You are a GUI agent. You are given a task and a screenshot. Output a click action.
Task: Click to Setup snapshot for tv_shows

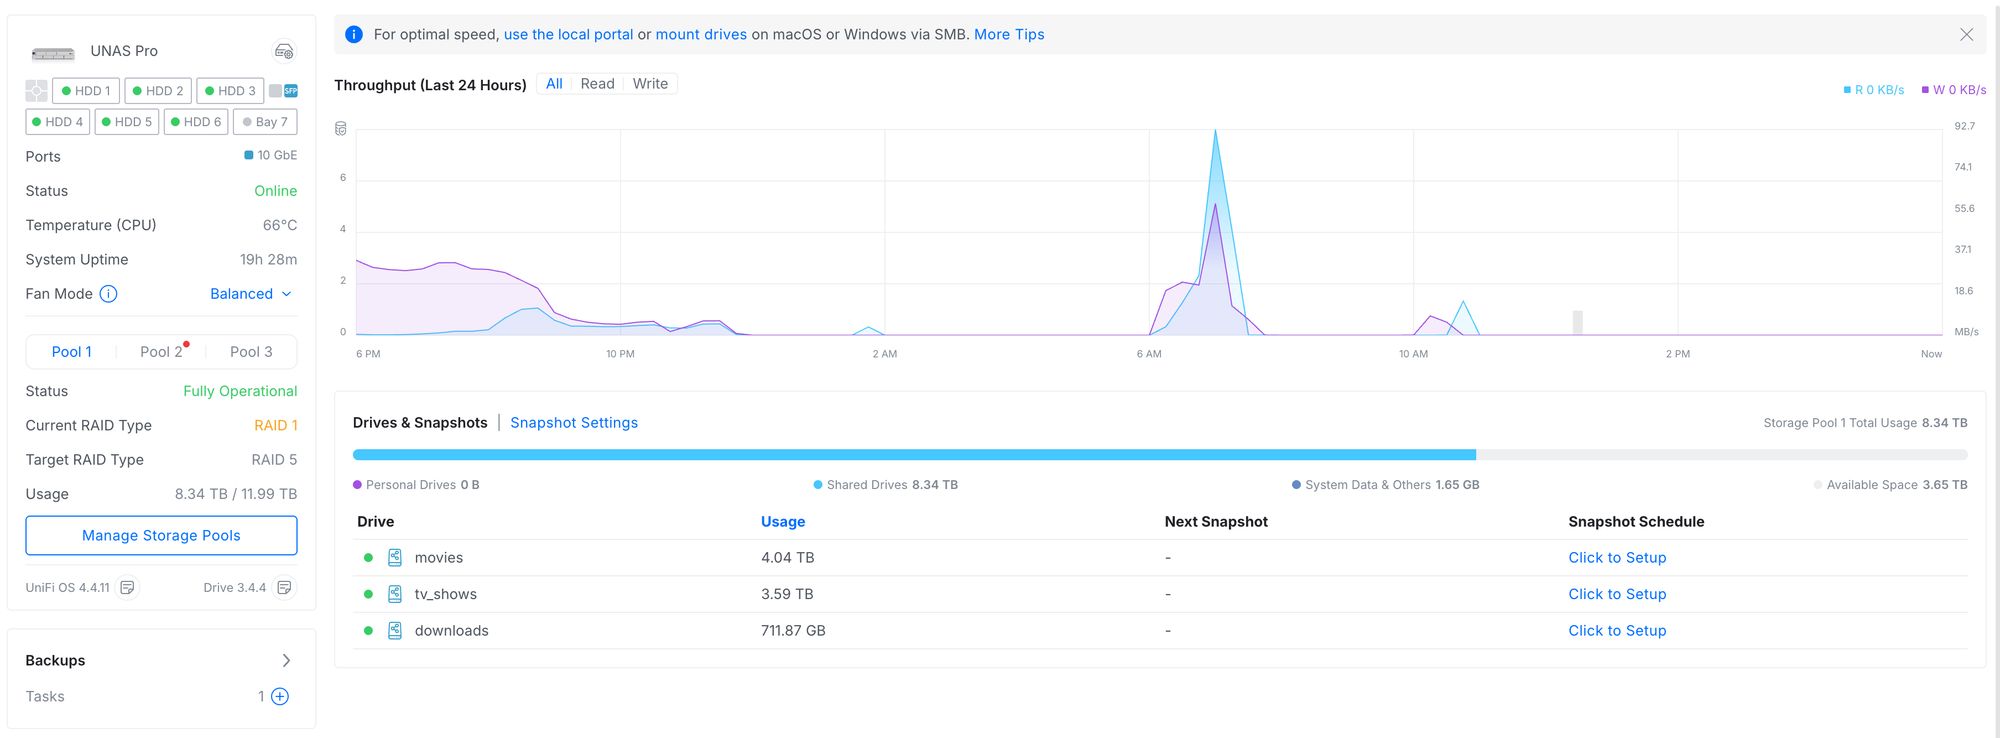(1616, 594)
